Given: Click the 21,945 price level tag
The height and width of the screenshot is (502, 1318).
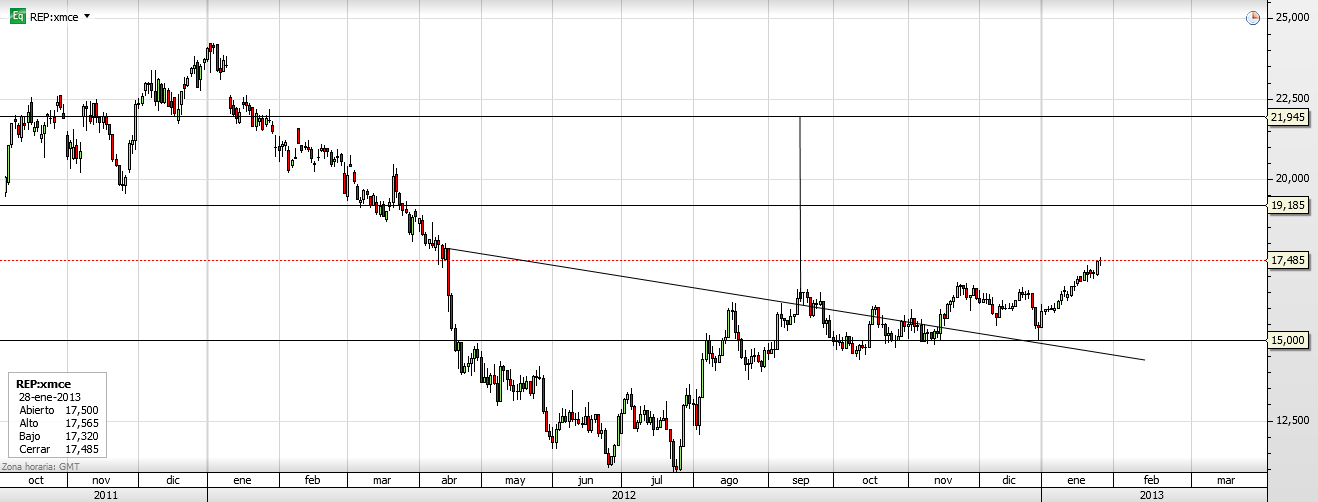Looking at the screenshot, I should [x=1288, y=117].
